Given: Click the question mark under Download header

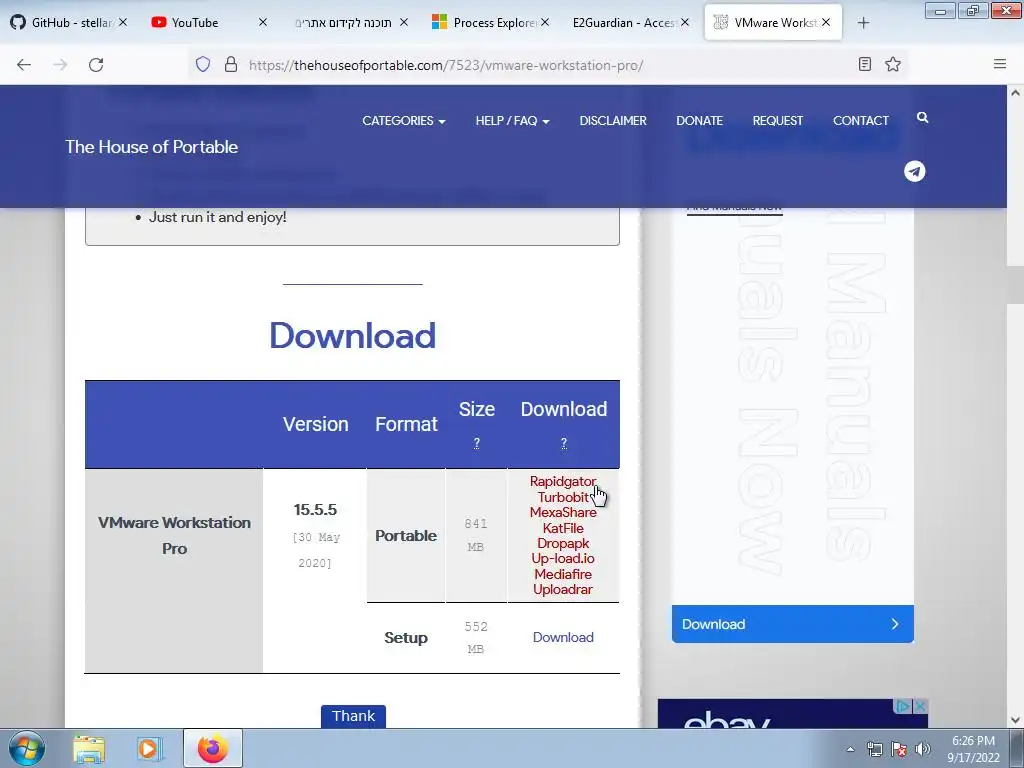Looking at the screenshot, I should tap(564, 443).
